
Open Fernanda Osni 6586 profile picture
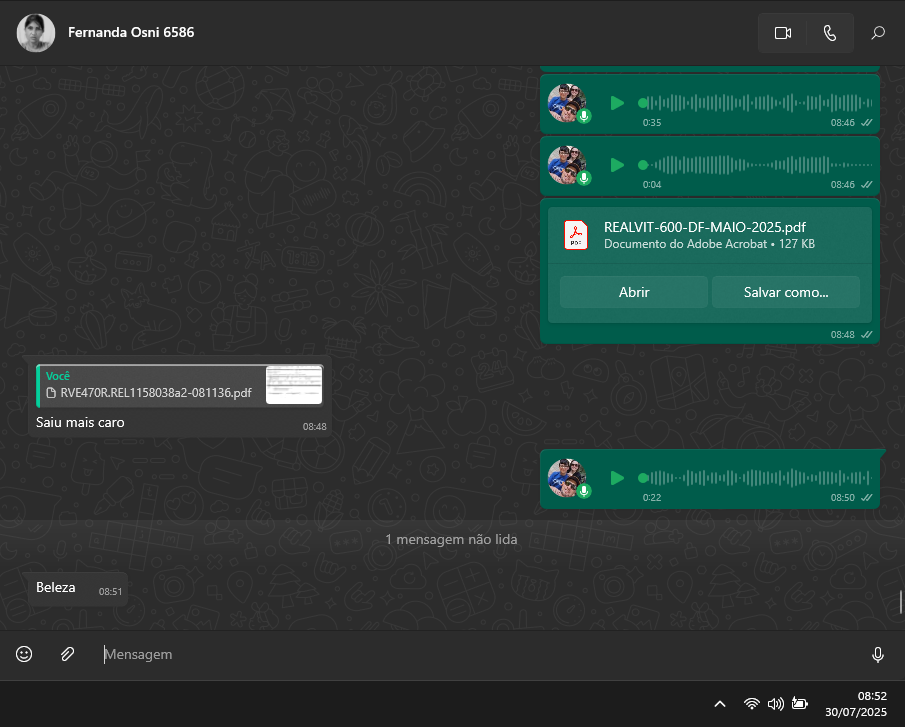coord(36,33)
